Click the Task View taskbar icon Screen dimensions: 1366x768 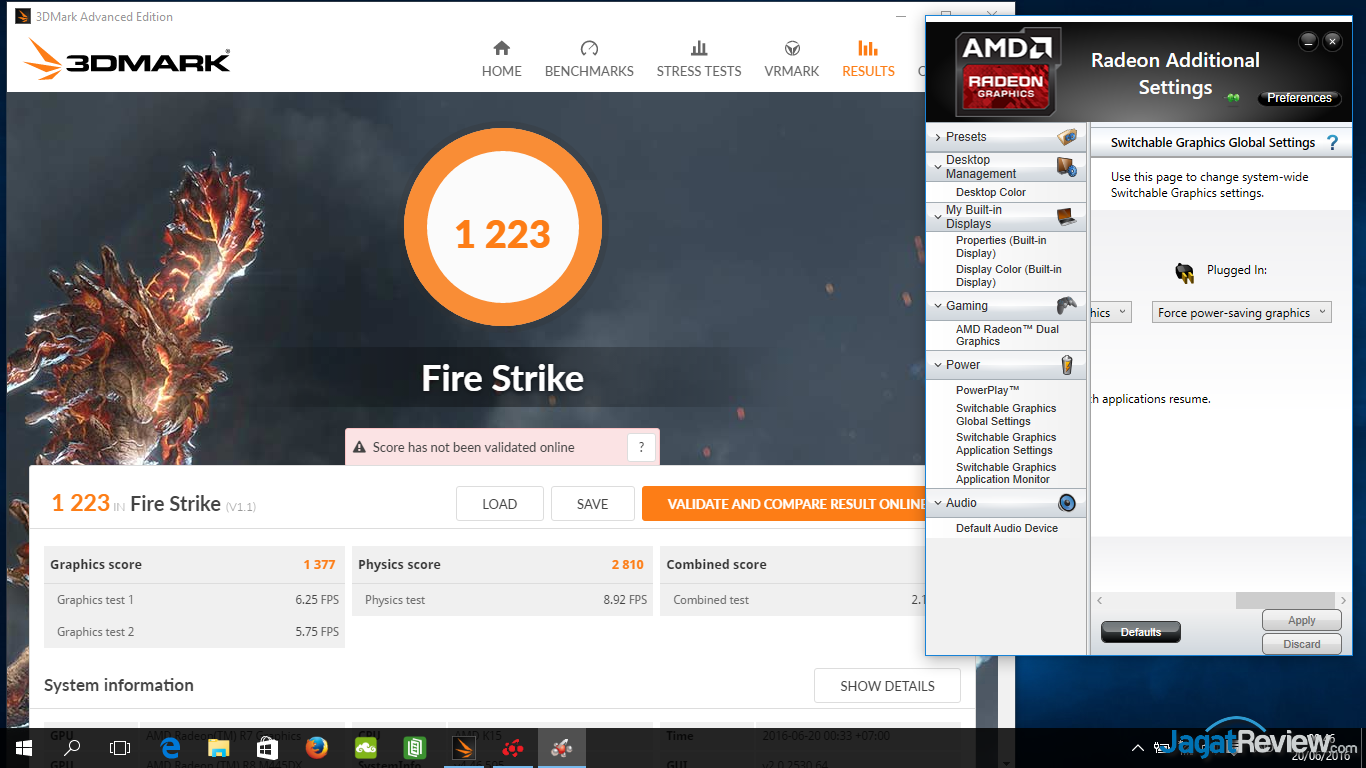coord(120,747)
